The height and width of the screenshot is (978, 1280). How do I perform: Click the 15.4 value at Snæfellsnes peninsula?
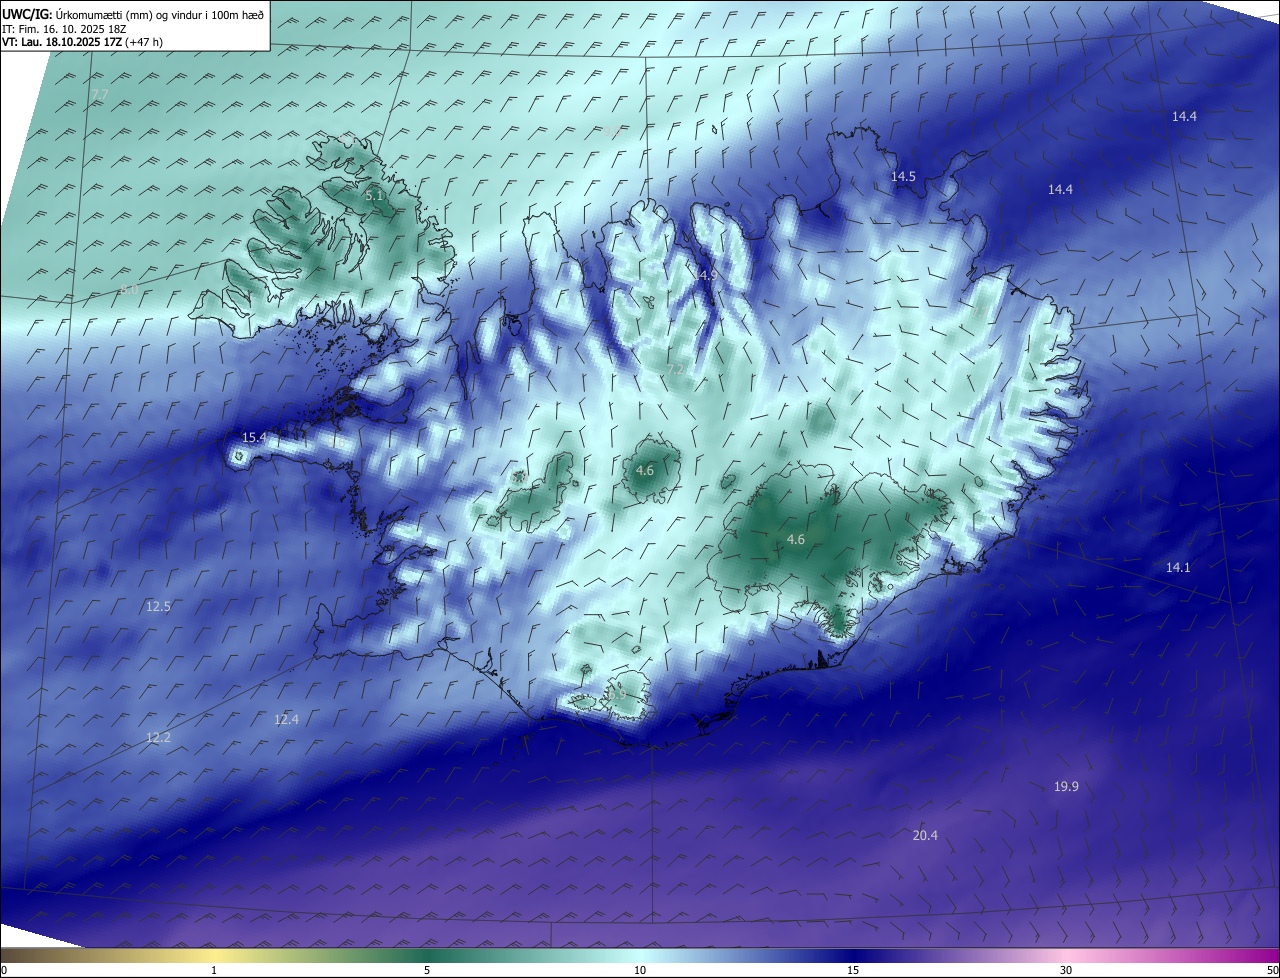255,437
